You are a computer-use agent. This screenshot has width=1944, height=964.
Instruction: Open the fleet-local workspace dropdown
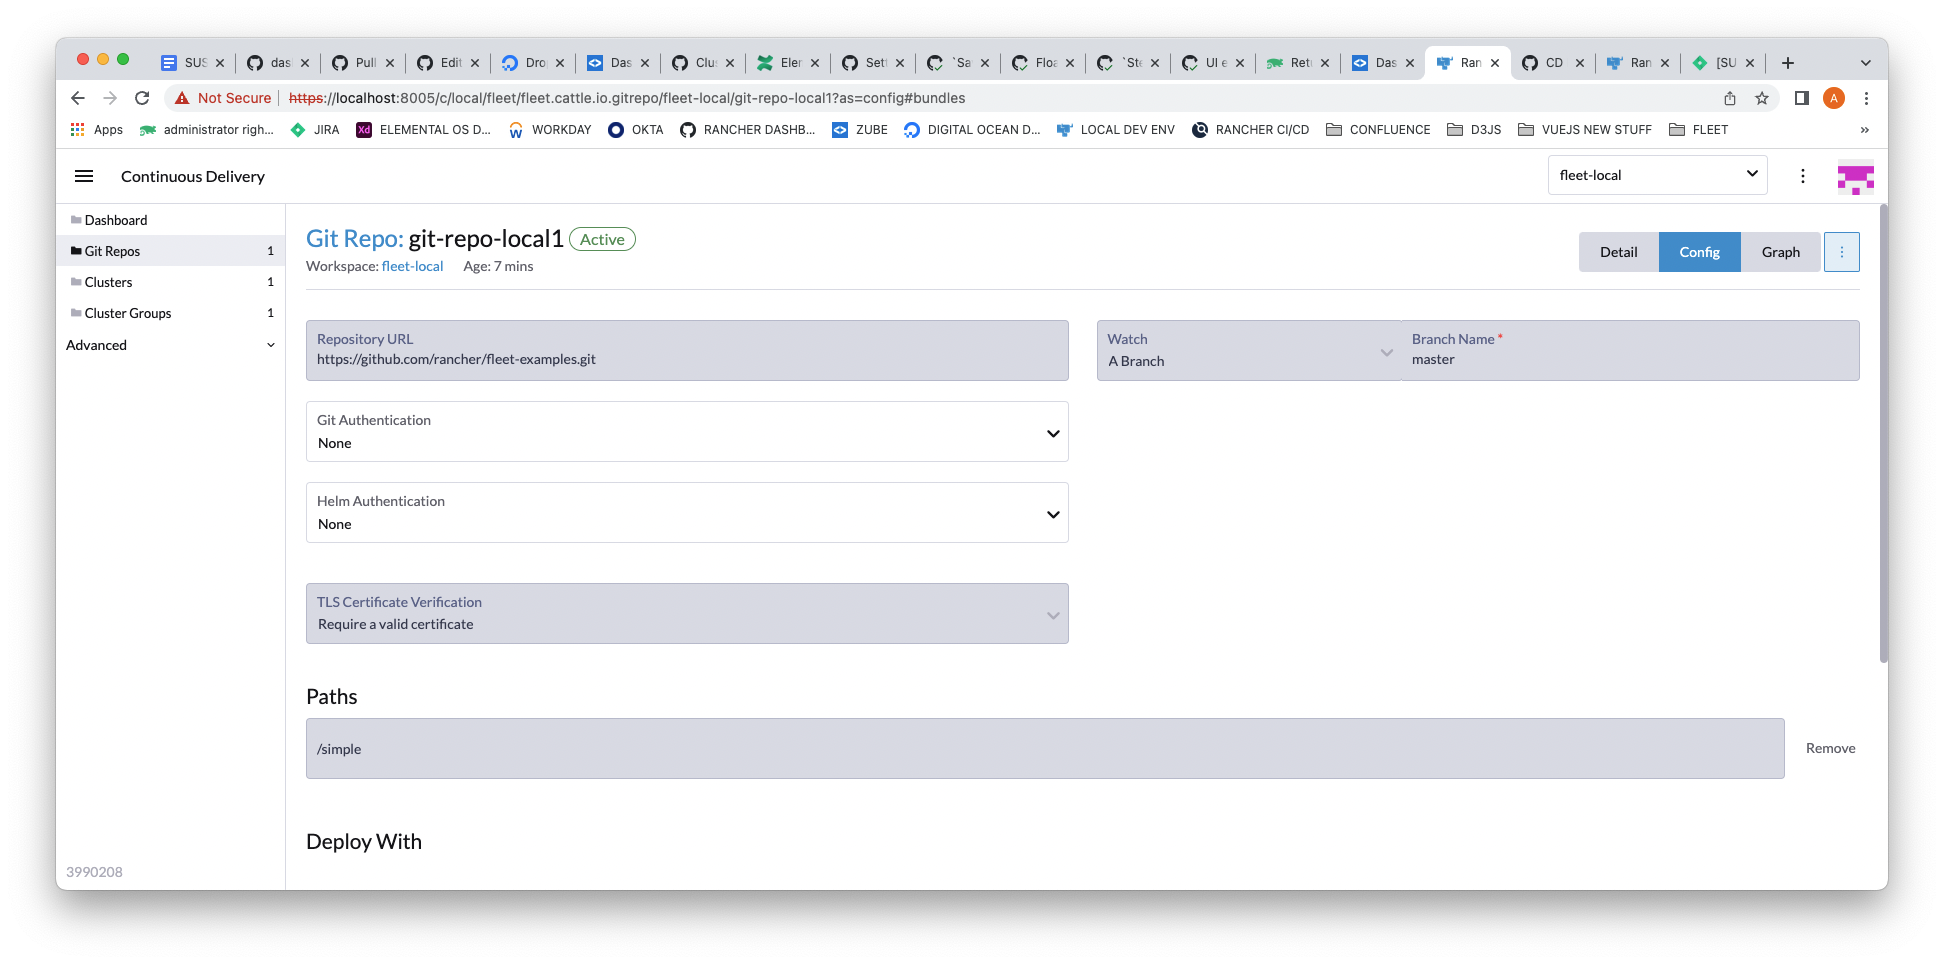pyautogui.click(x=1657, y=175)
